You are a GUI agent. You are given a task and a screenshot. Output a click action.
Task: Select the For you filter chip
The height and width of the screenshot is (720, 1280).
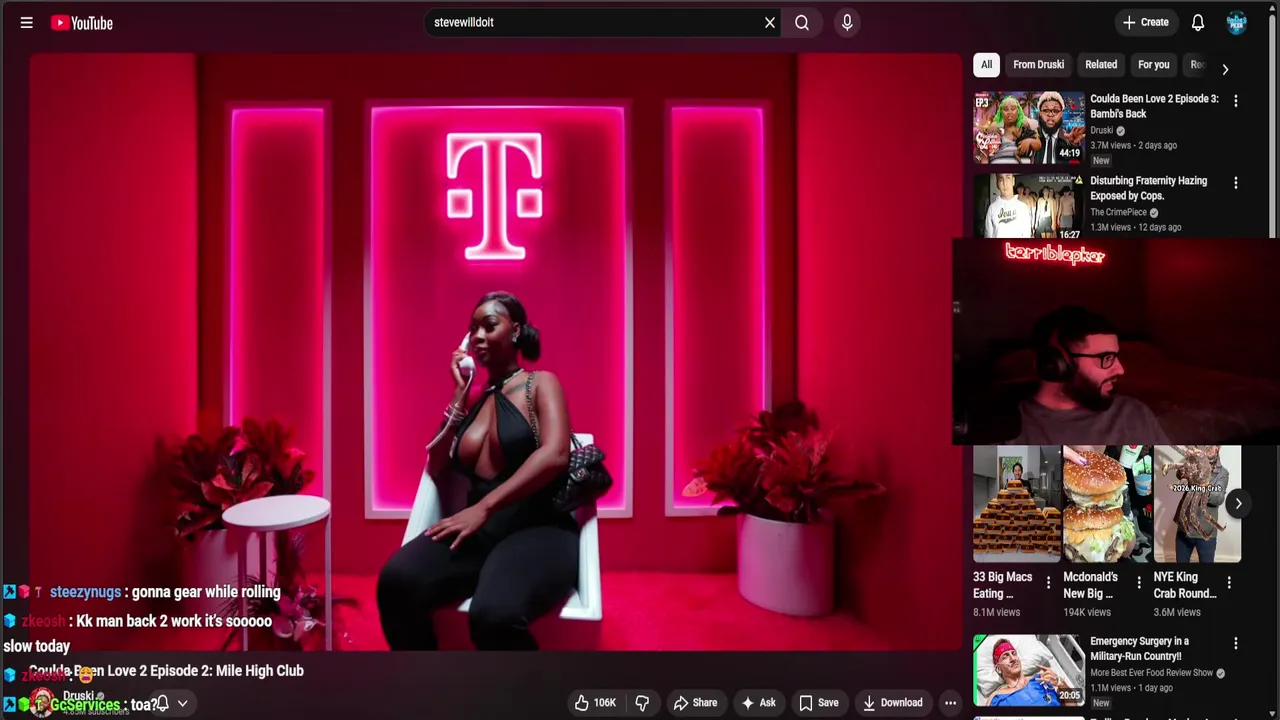pyautogui.click(x=1153, y=64)
